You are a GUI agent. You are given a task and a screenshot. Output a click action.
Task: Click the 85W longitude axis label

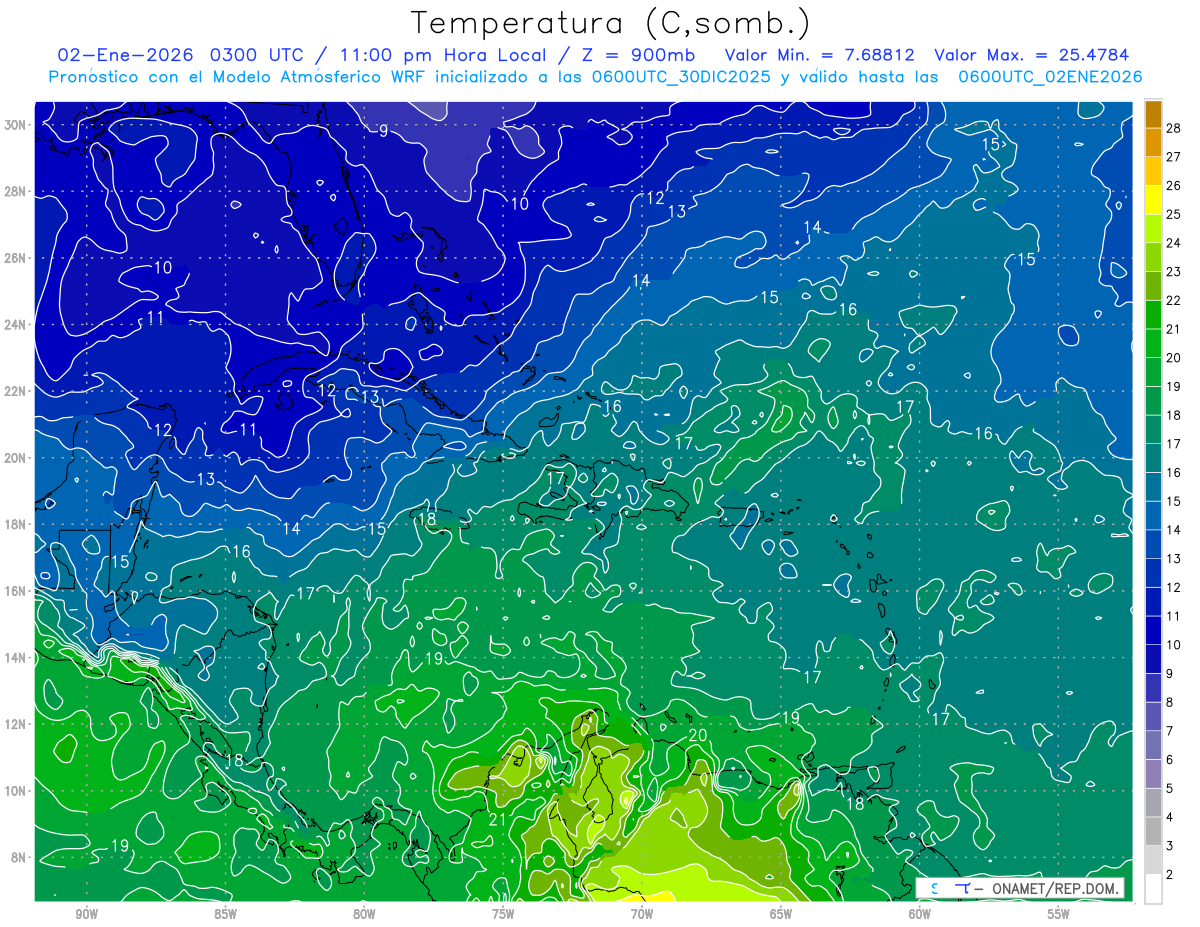point(225,914)
